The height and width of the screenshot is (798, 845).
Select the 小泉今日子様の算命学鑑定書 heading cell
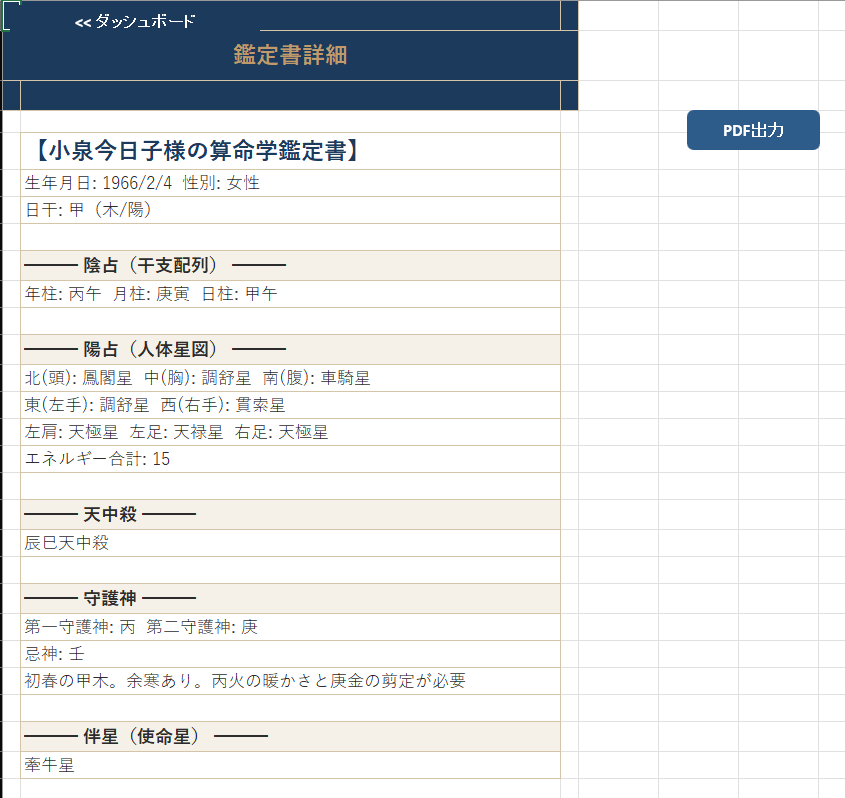coord(290,151)
